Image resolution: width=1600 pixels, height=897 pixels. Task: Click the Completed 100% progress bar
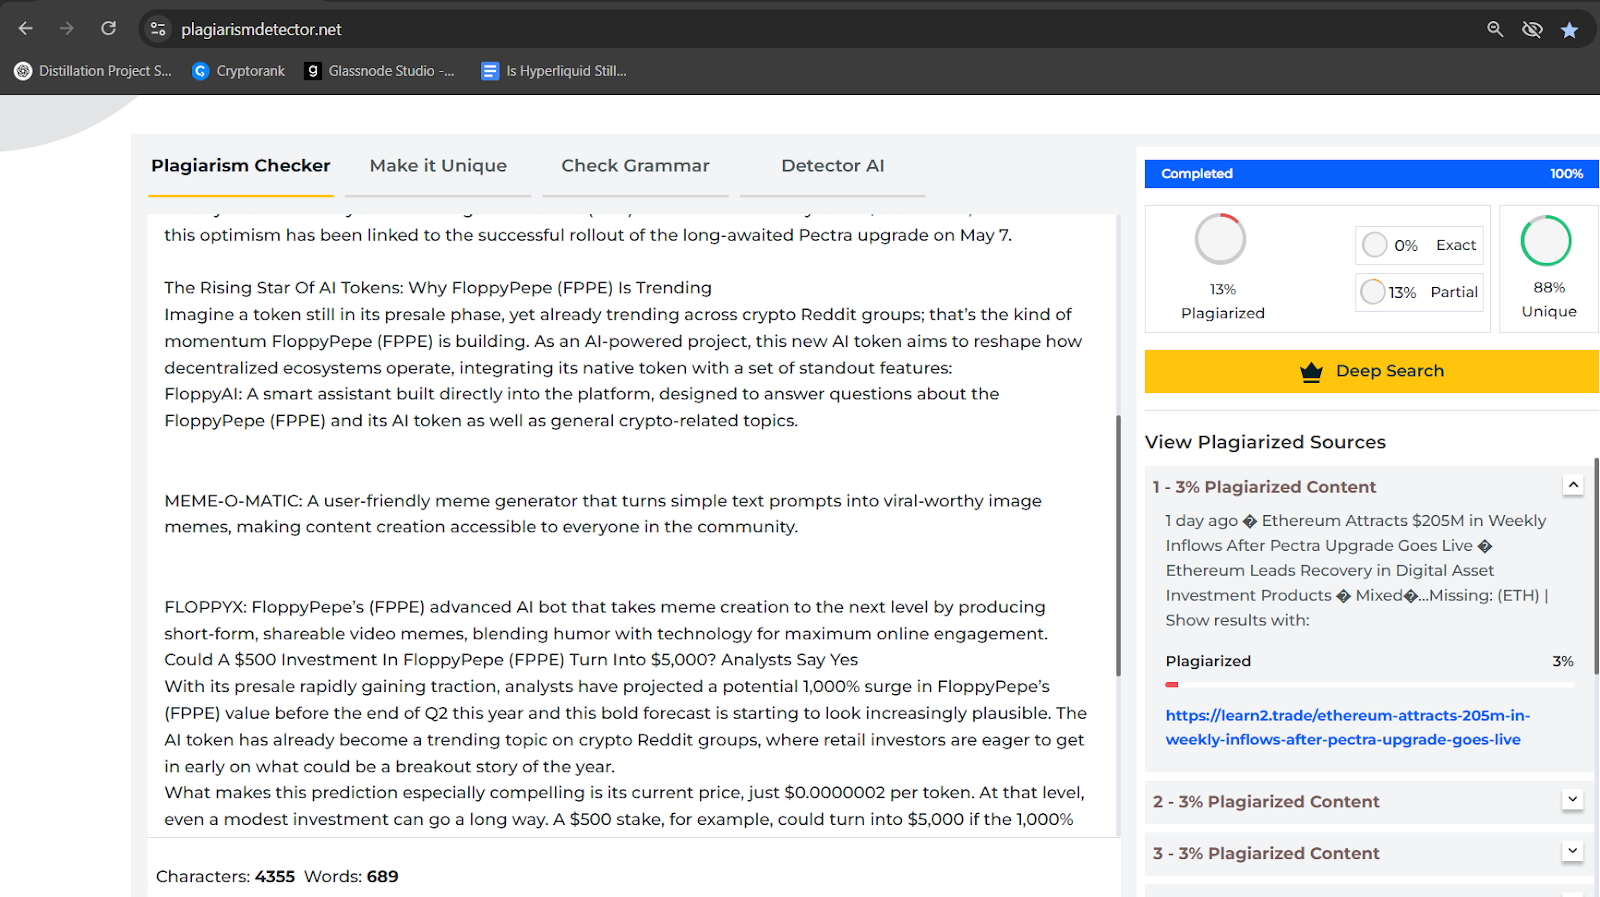click(x=1372, y=174)
